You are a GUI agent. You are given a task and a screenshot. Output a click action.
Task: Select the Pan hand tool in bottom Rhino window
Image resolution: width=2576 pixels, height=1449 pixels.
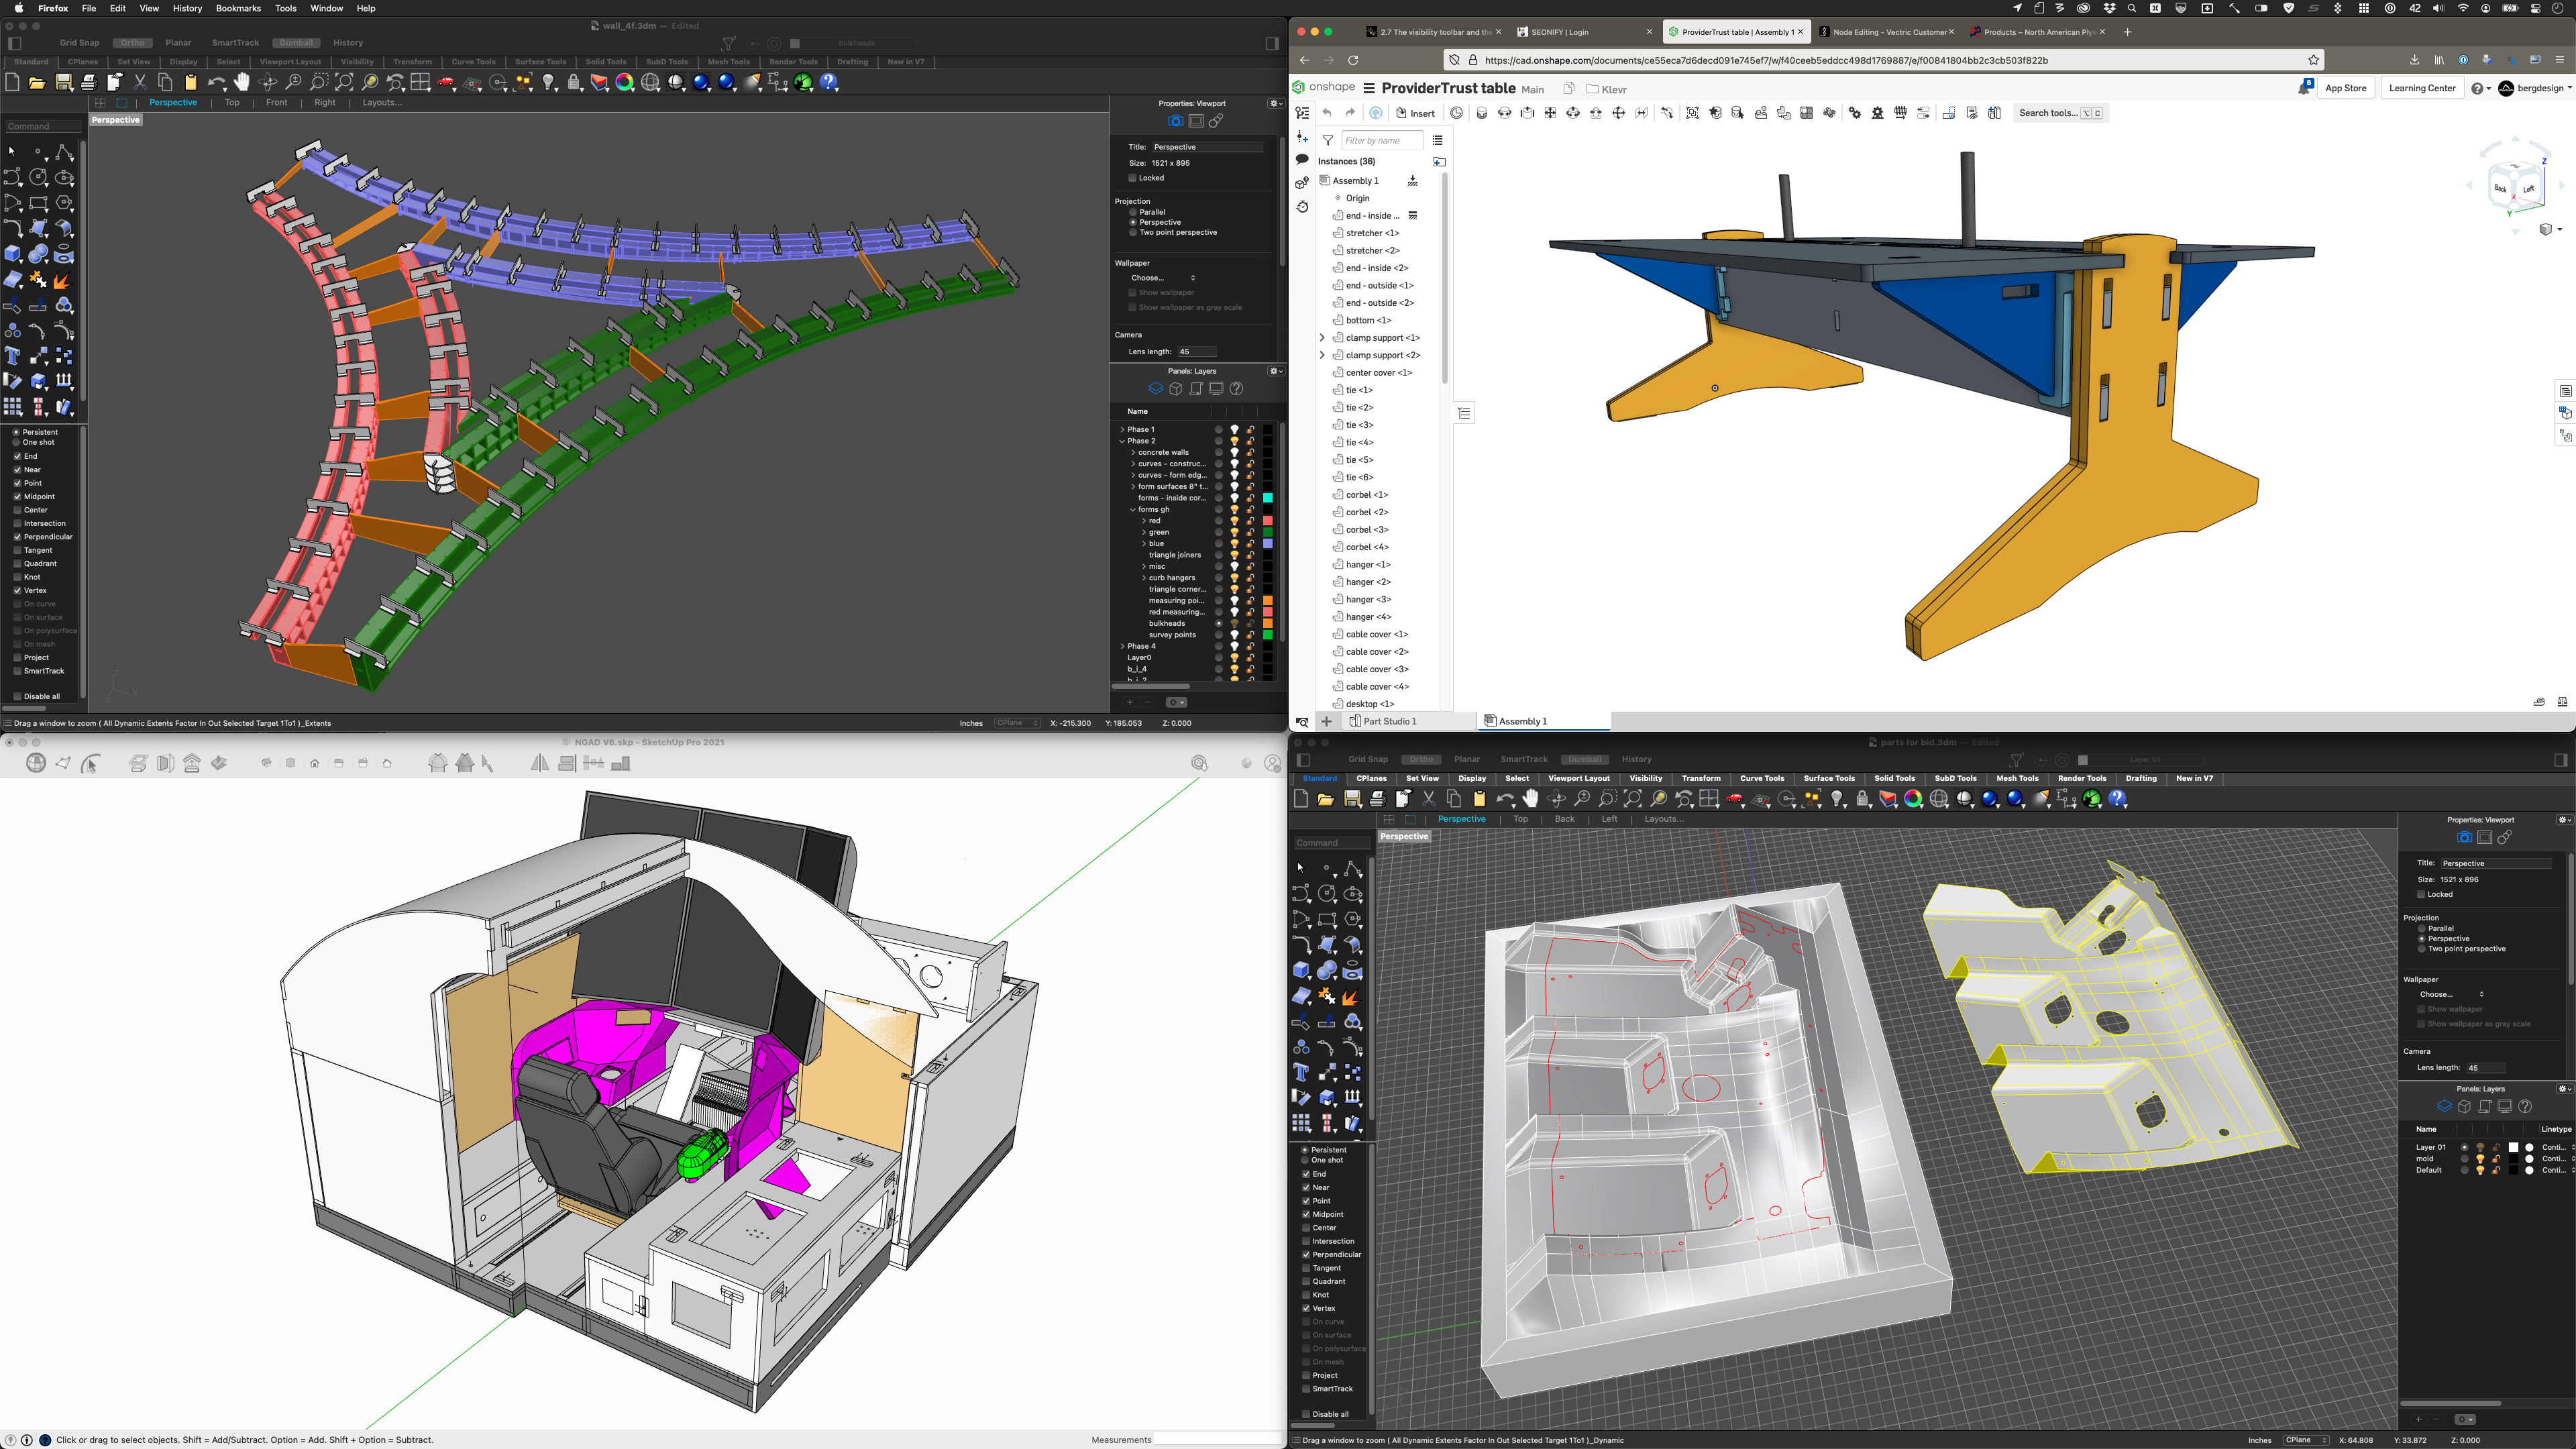pos(1530,799)
